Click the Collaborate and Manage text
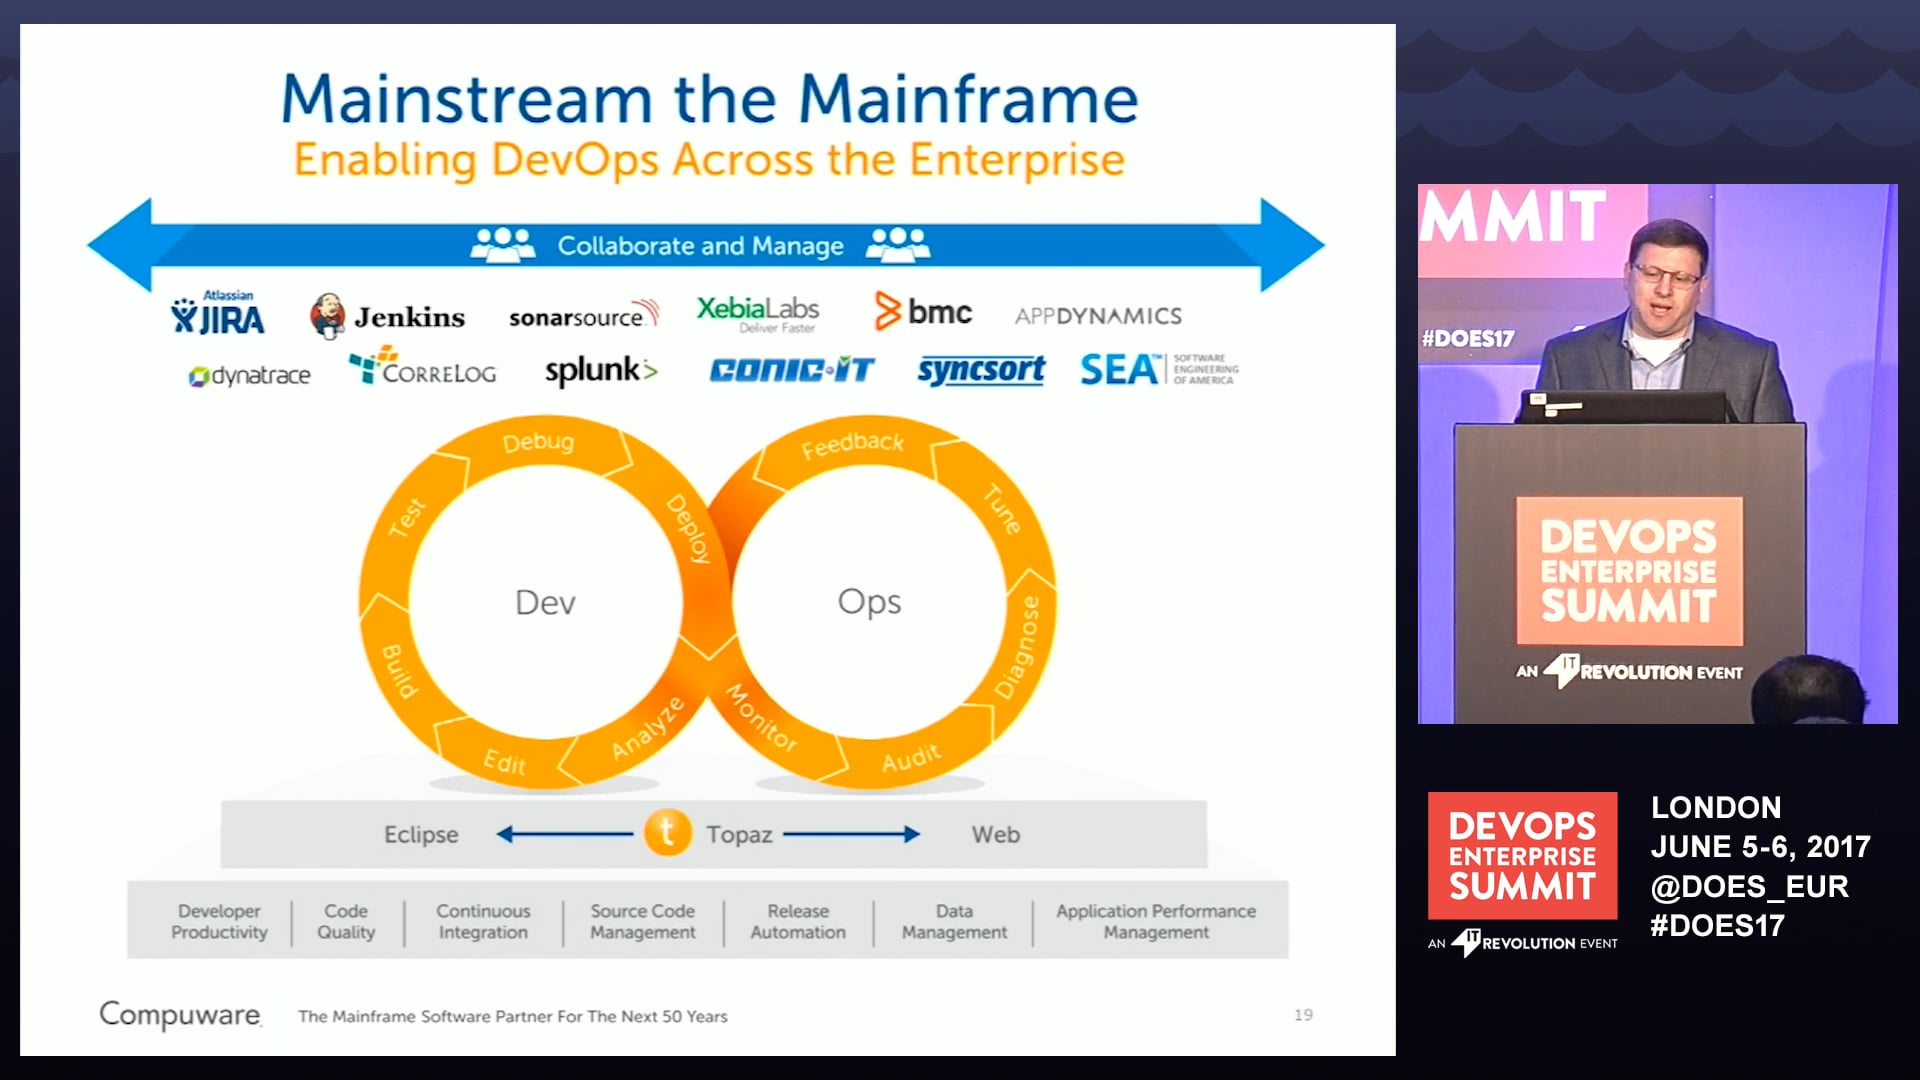This screenshot has height=1080, width=1920. pos(700,245)
